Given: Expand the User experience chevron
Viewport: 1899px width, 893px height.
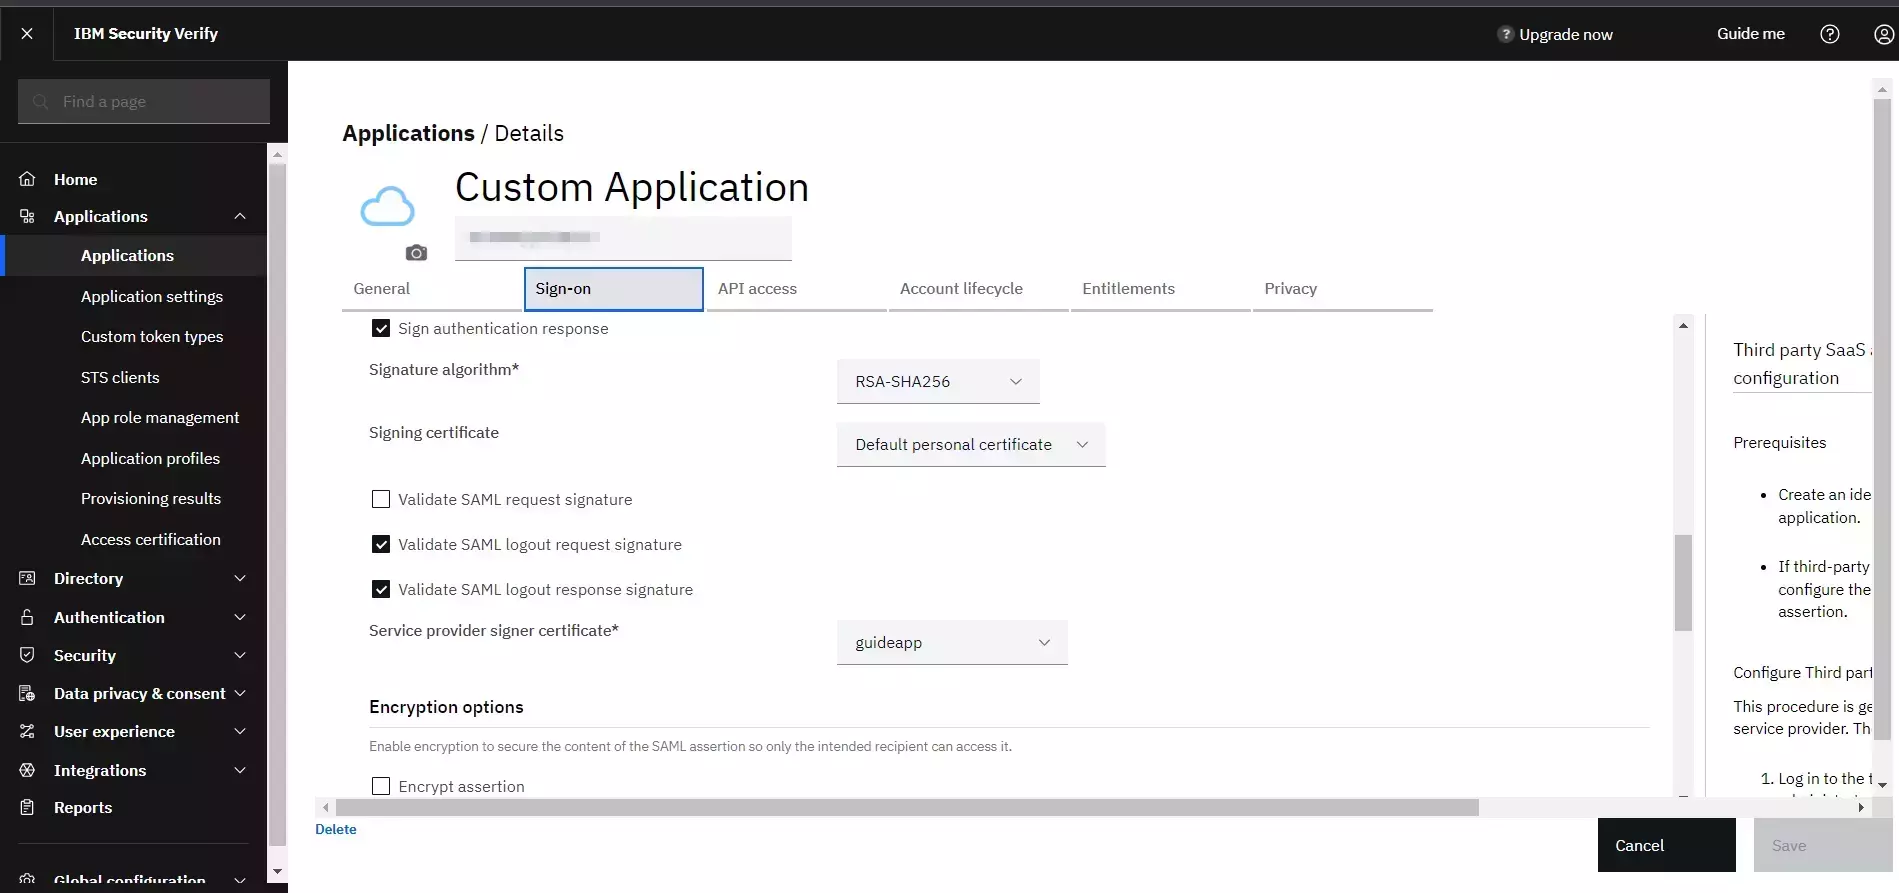Looking at the screenshot, I should point(240,731).
